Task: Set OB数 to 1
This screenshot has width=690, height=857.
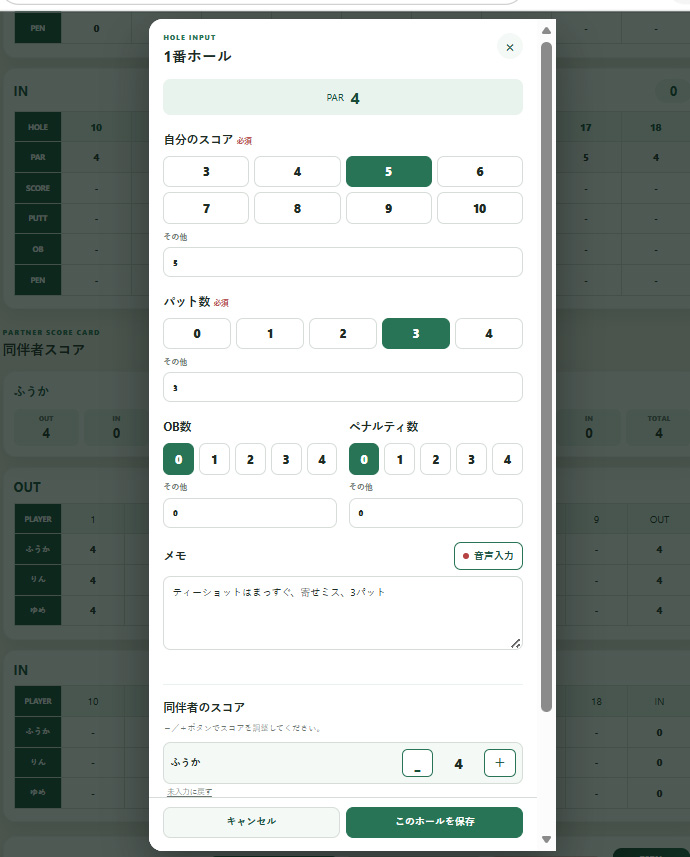Action: (x=214, y=459)
